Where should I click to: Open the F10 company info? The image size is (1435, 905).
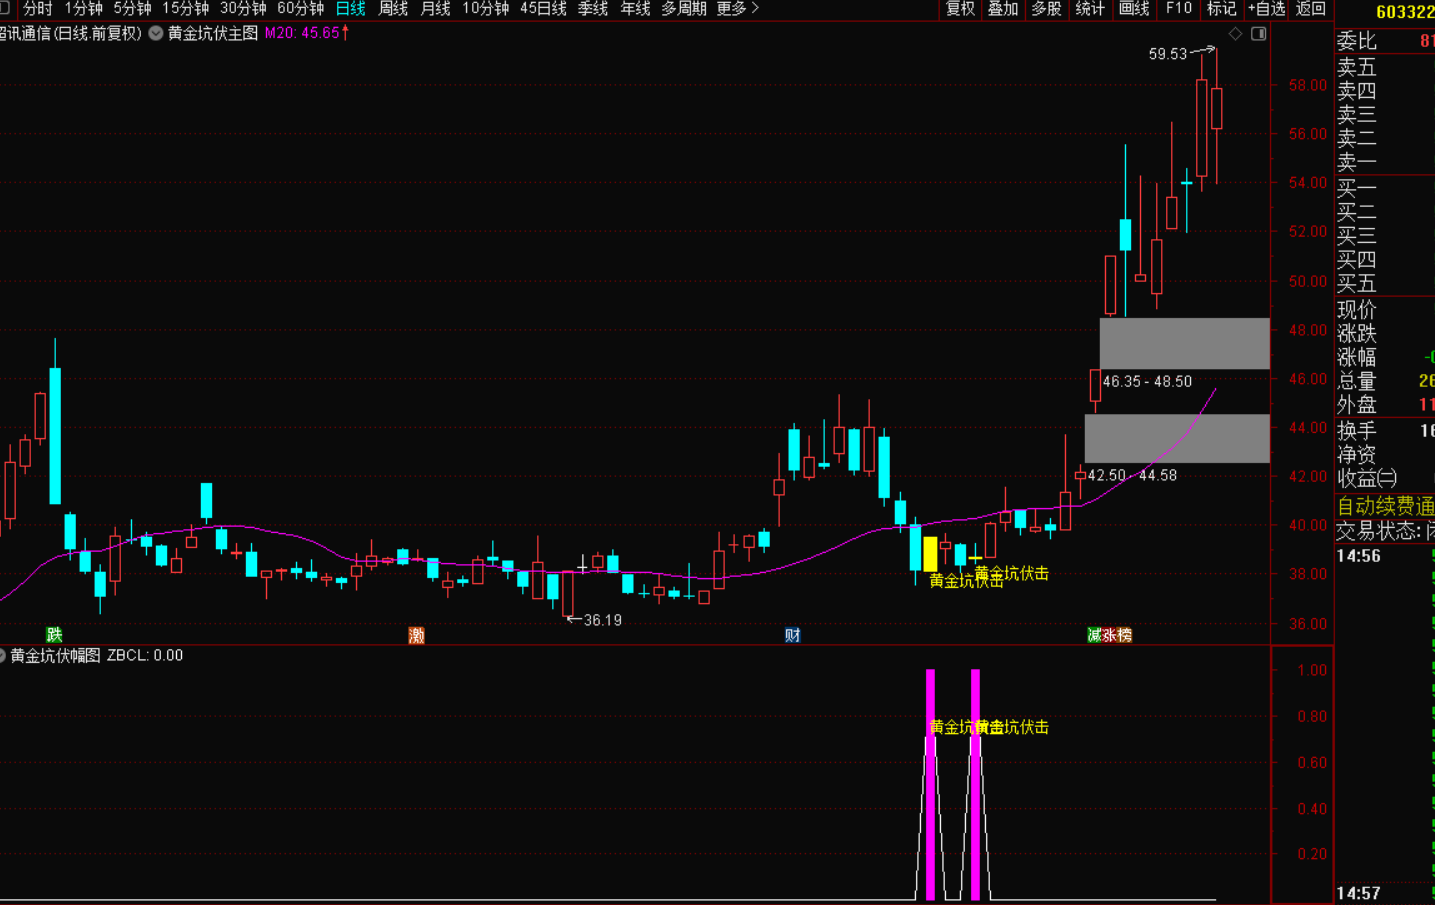pos(1178,9)
